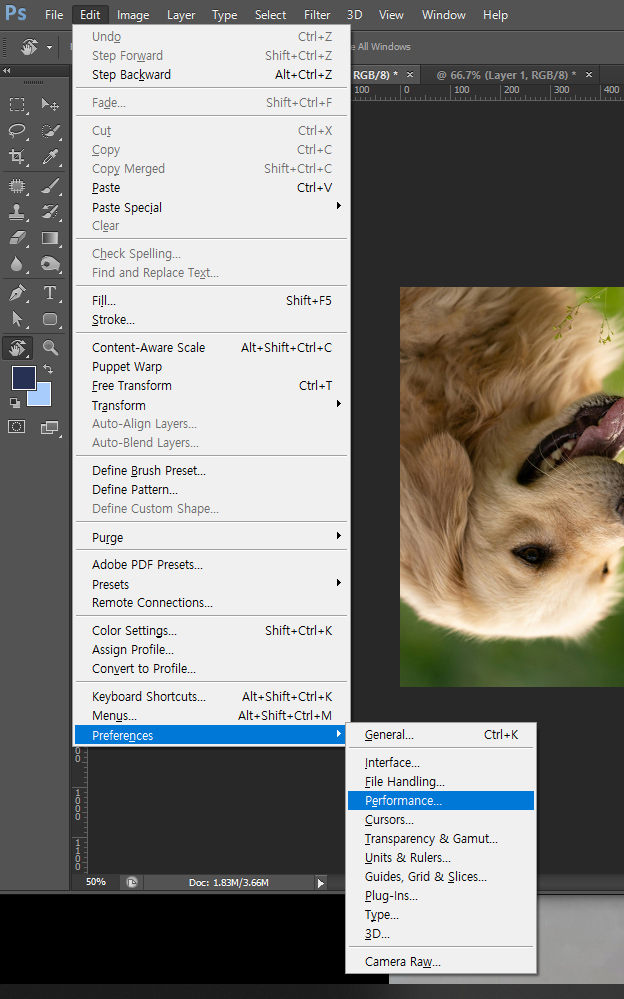Select the Lasso tool
624x999 pixels.
pos(17,131)
